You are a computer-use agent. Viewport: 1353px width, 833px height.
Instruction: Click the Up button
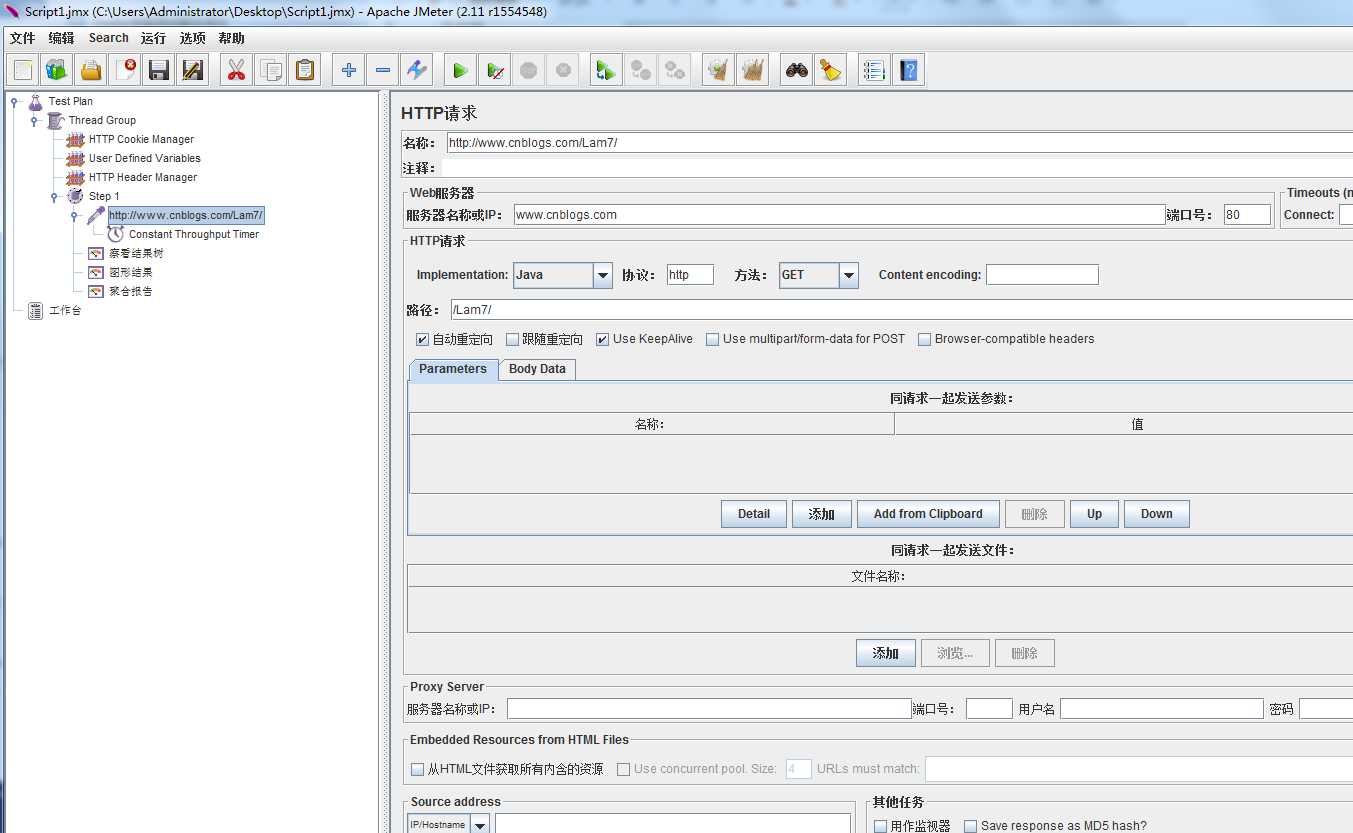[x=1094, y=514]
